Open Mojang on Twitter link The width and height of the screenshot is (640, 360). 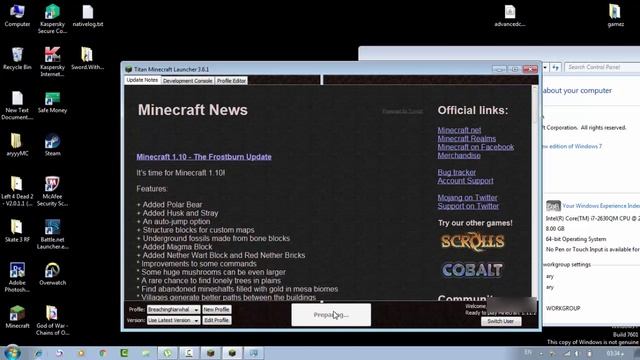click(x=467, y=198)
